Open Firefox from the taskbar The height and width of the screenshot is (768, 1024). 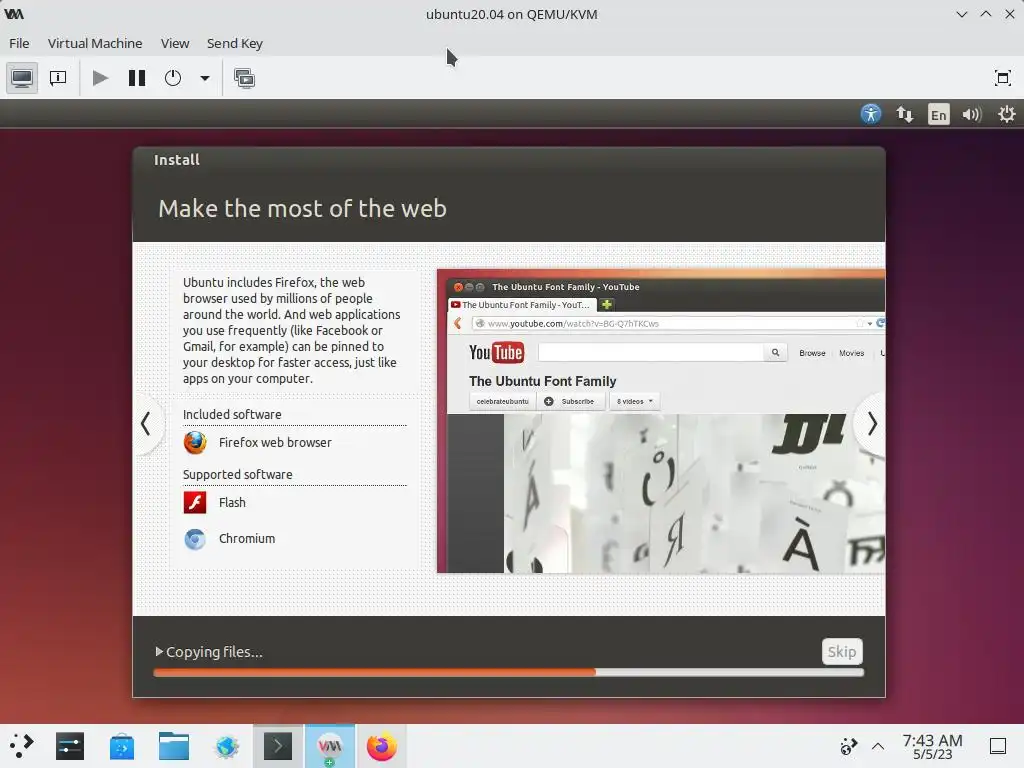381,746
